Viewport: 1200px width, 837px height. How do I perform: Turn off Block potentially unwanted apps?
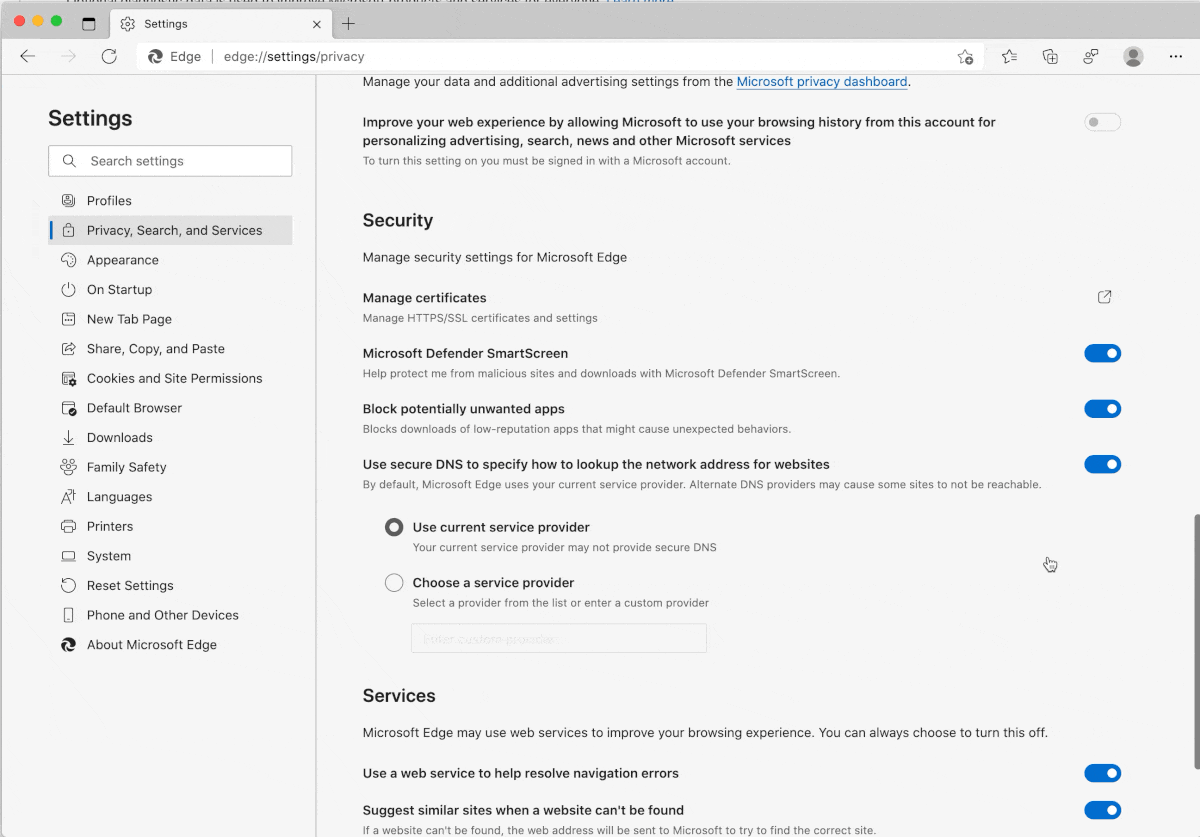tap(1102, 408)
